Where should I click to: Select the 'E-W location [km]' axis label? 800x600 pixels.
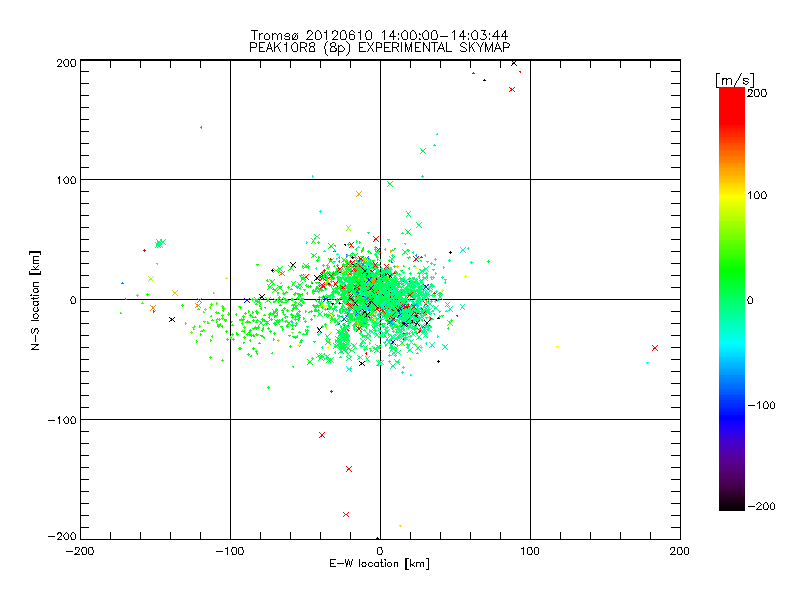click(379, 563)
